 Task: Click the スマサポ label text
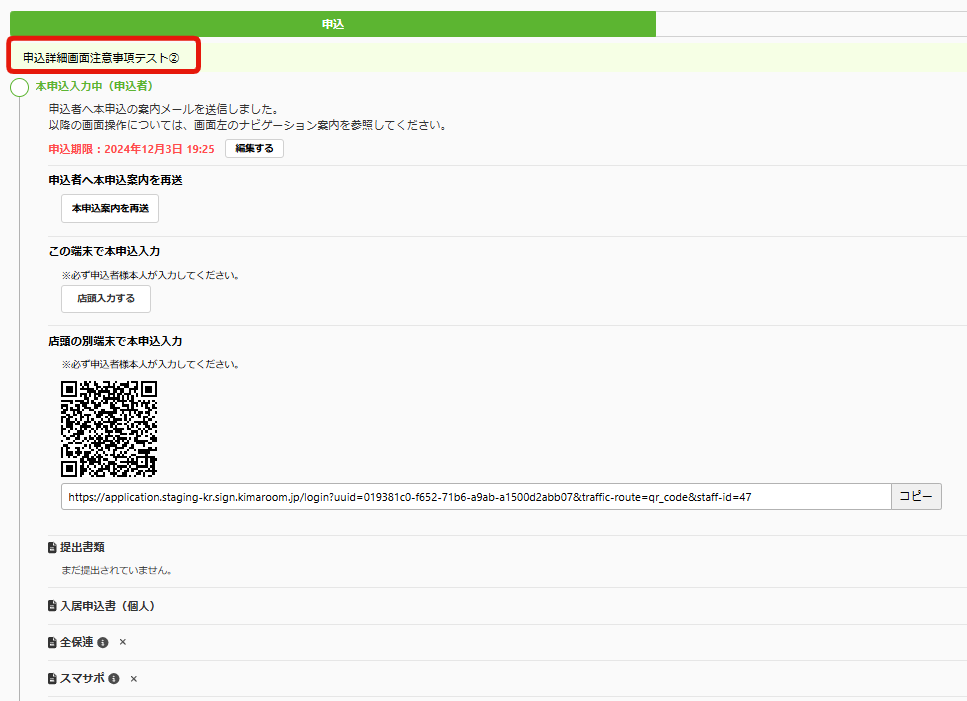[82, 678]
